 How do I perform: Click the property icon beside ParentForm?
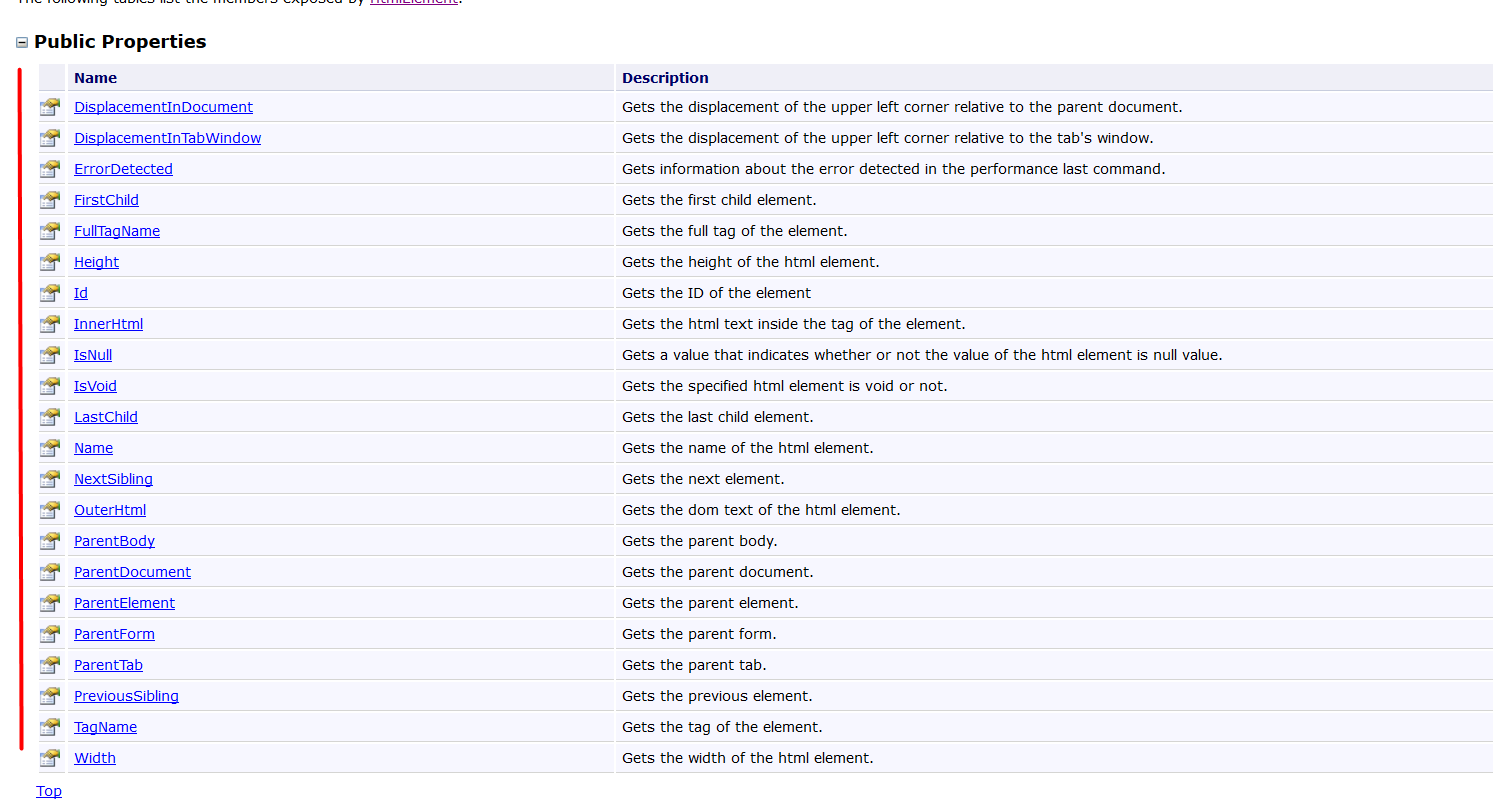pyautogui.click(x=50, y=634)
